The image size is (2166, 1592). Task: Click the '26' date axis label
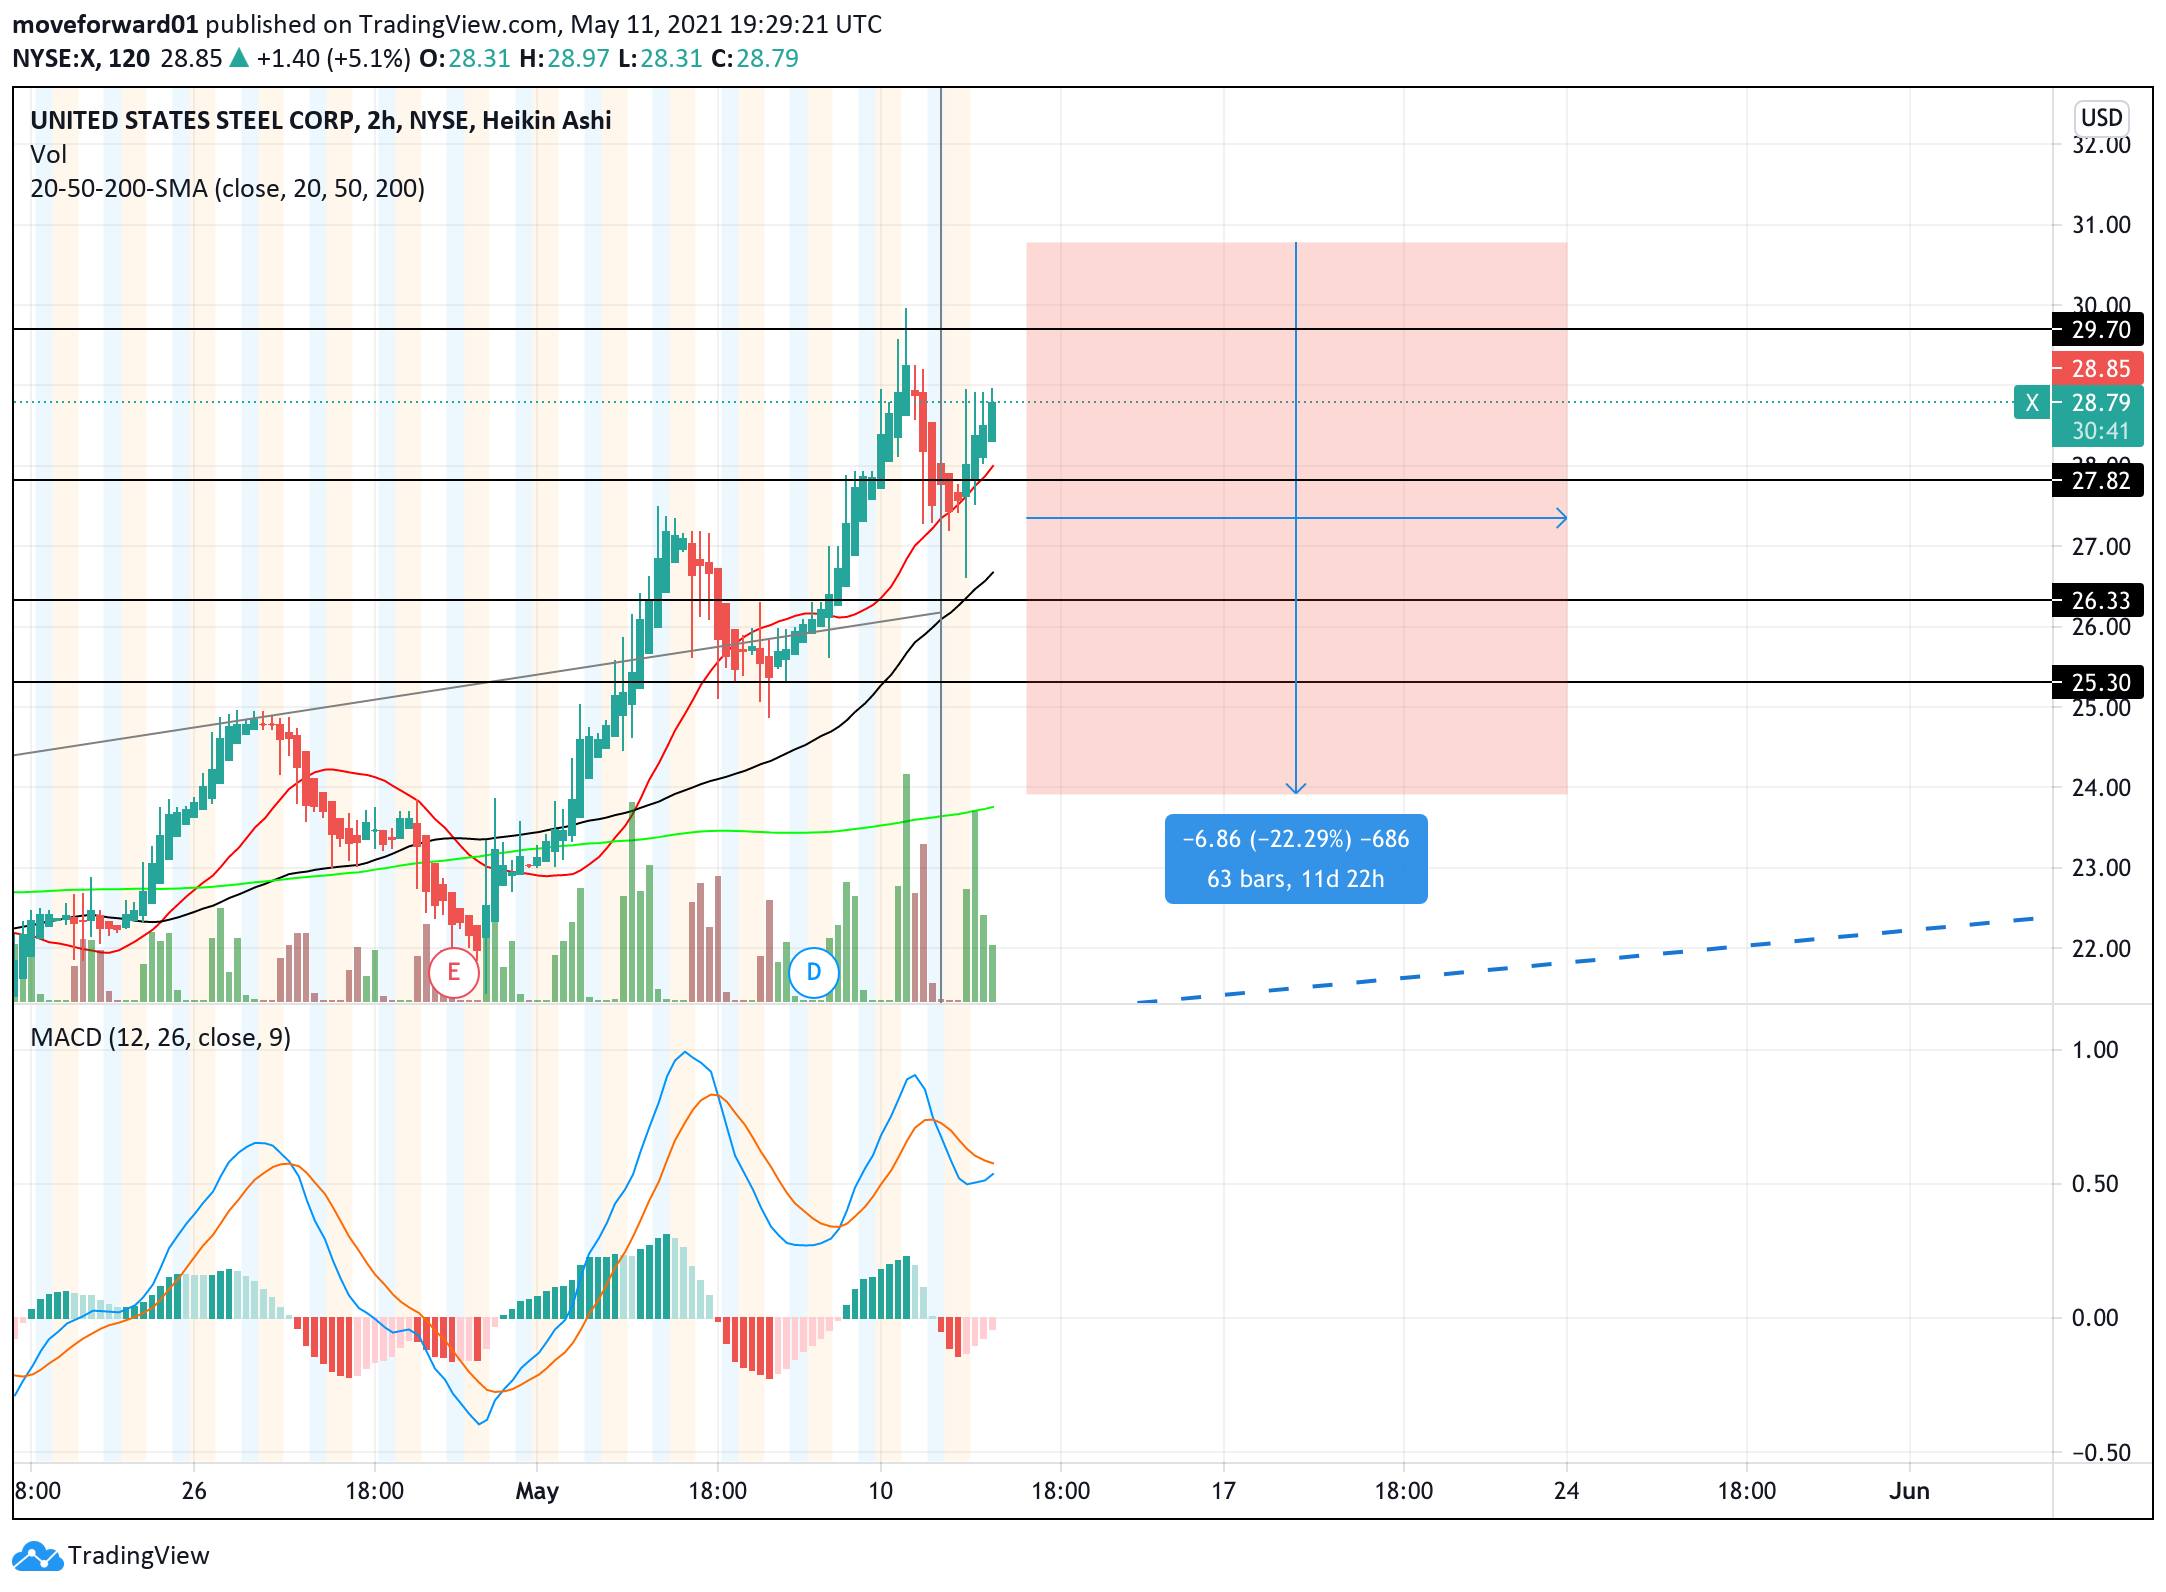pyautogui.click(x=194, y=1491)
